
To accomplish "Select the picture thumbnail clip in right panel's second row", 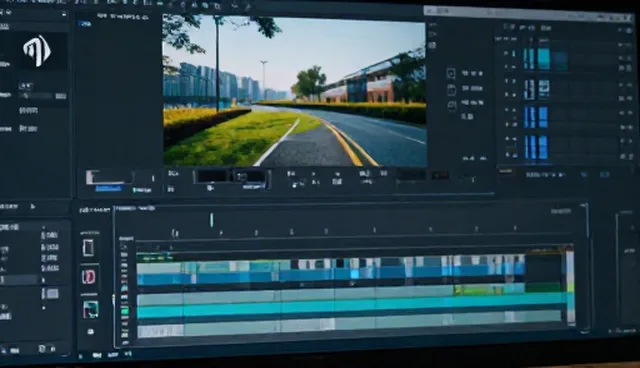I will (x=544, y=89).
